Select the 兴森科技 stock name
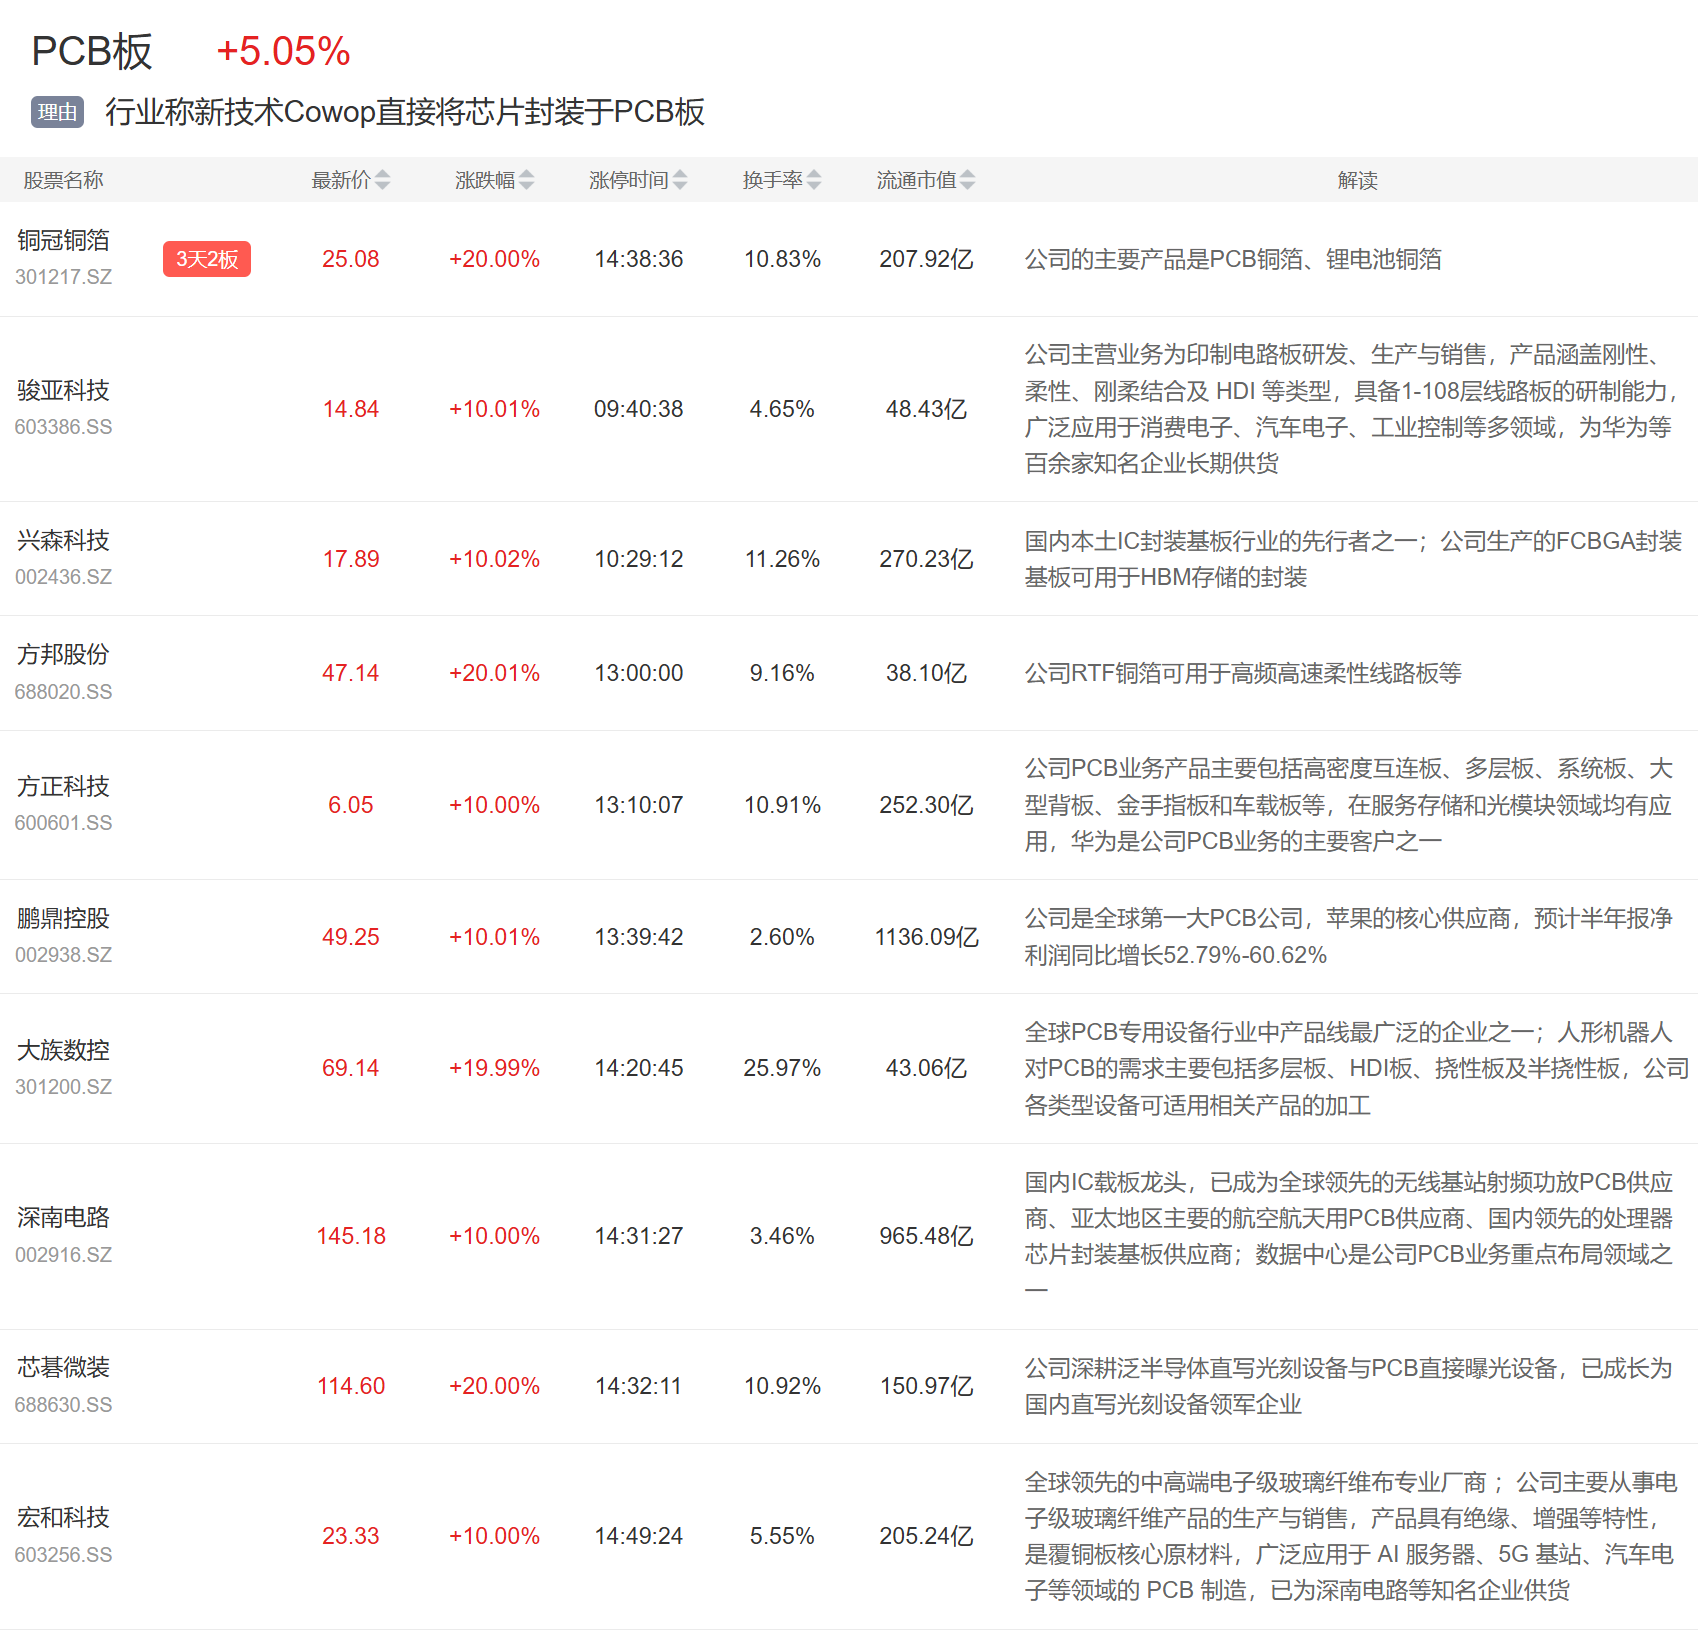 tap(63, 540)
